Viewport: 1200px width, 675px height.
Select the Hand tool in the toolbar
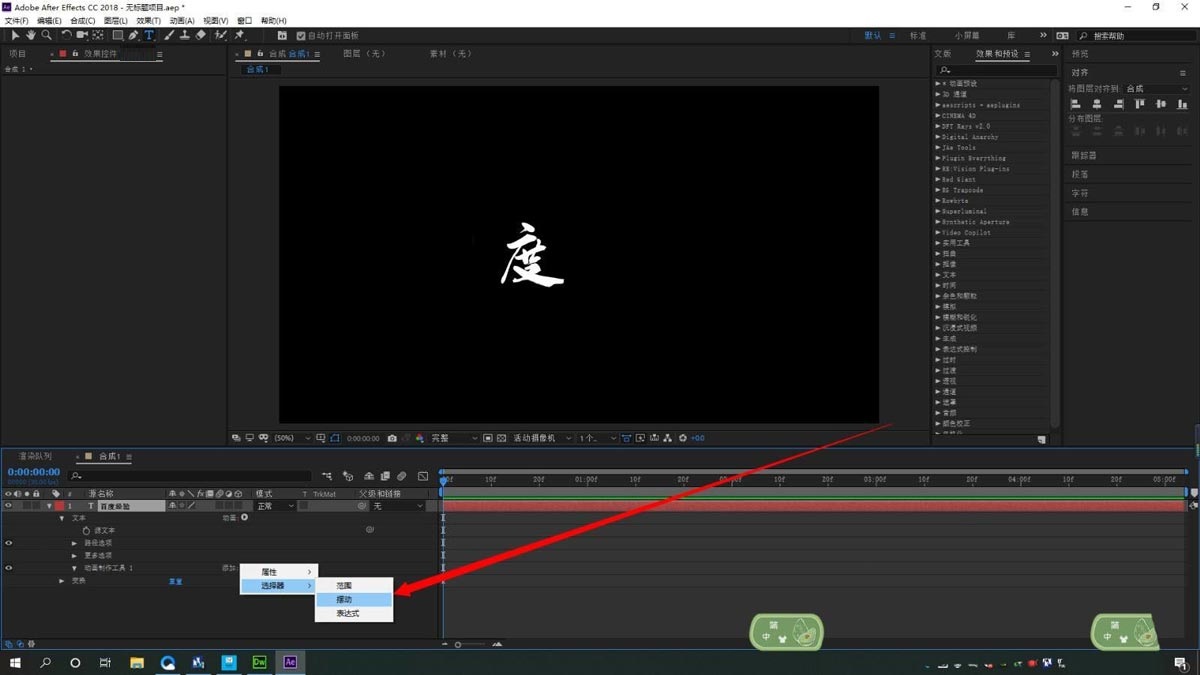coord(31,35)
